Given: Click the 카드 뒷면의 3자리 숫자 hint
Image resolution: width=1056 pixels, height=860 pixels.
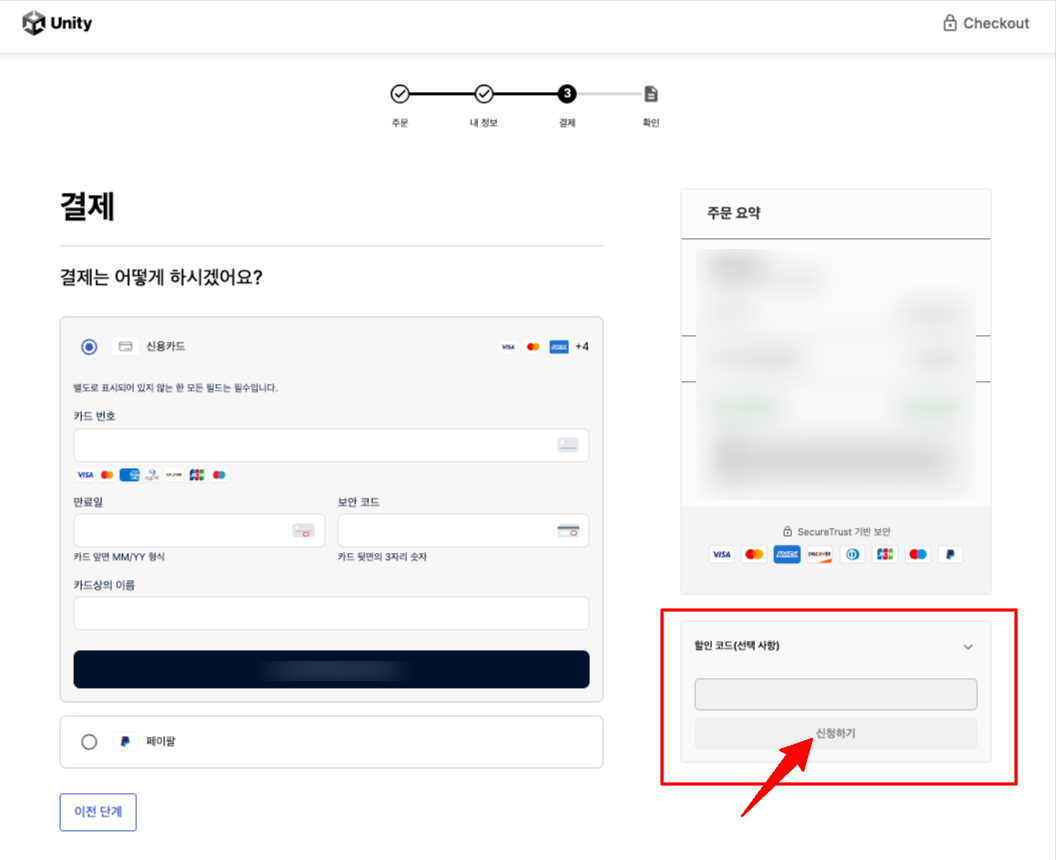Looking at the screenshot, I should 383,557.
